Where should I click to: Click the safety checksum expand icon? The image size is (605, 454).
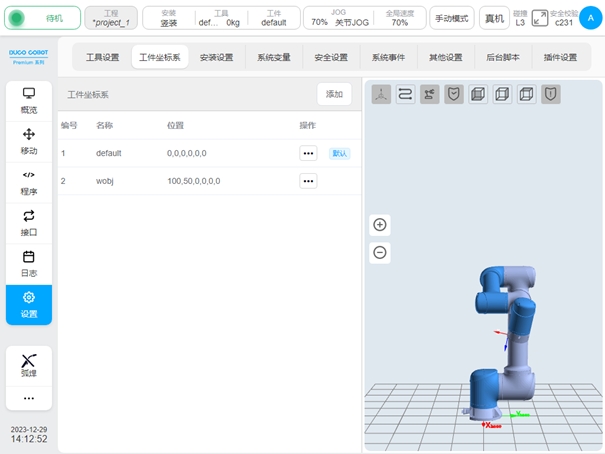[x=540, y=17]
